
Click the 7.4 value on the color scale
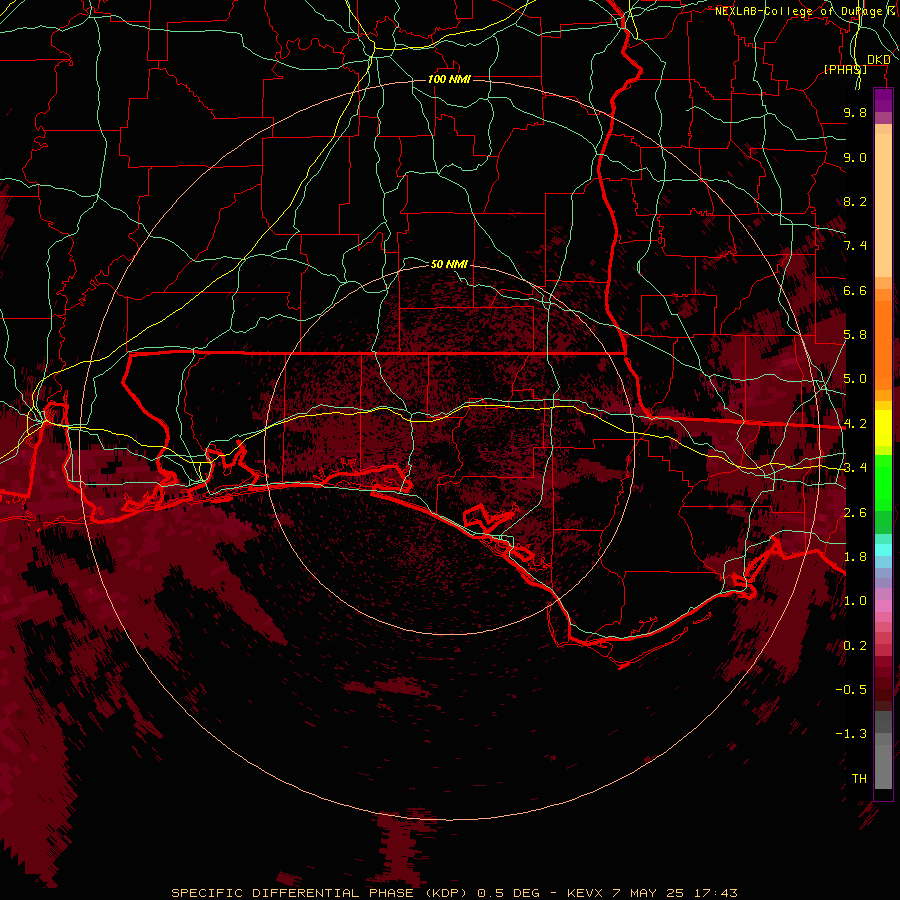(855, 246)
